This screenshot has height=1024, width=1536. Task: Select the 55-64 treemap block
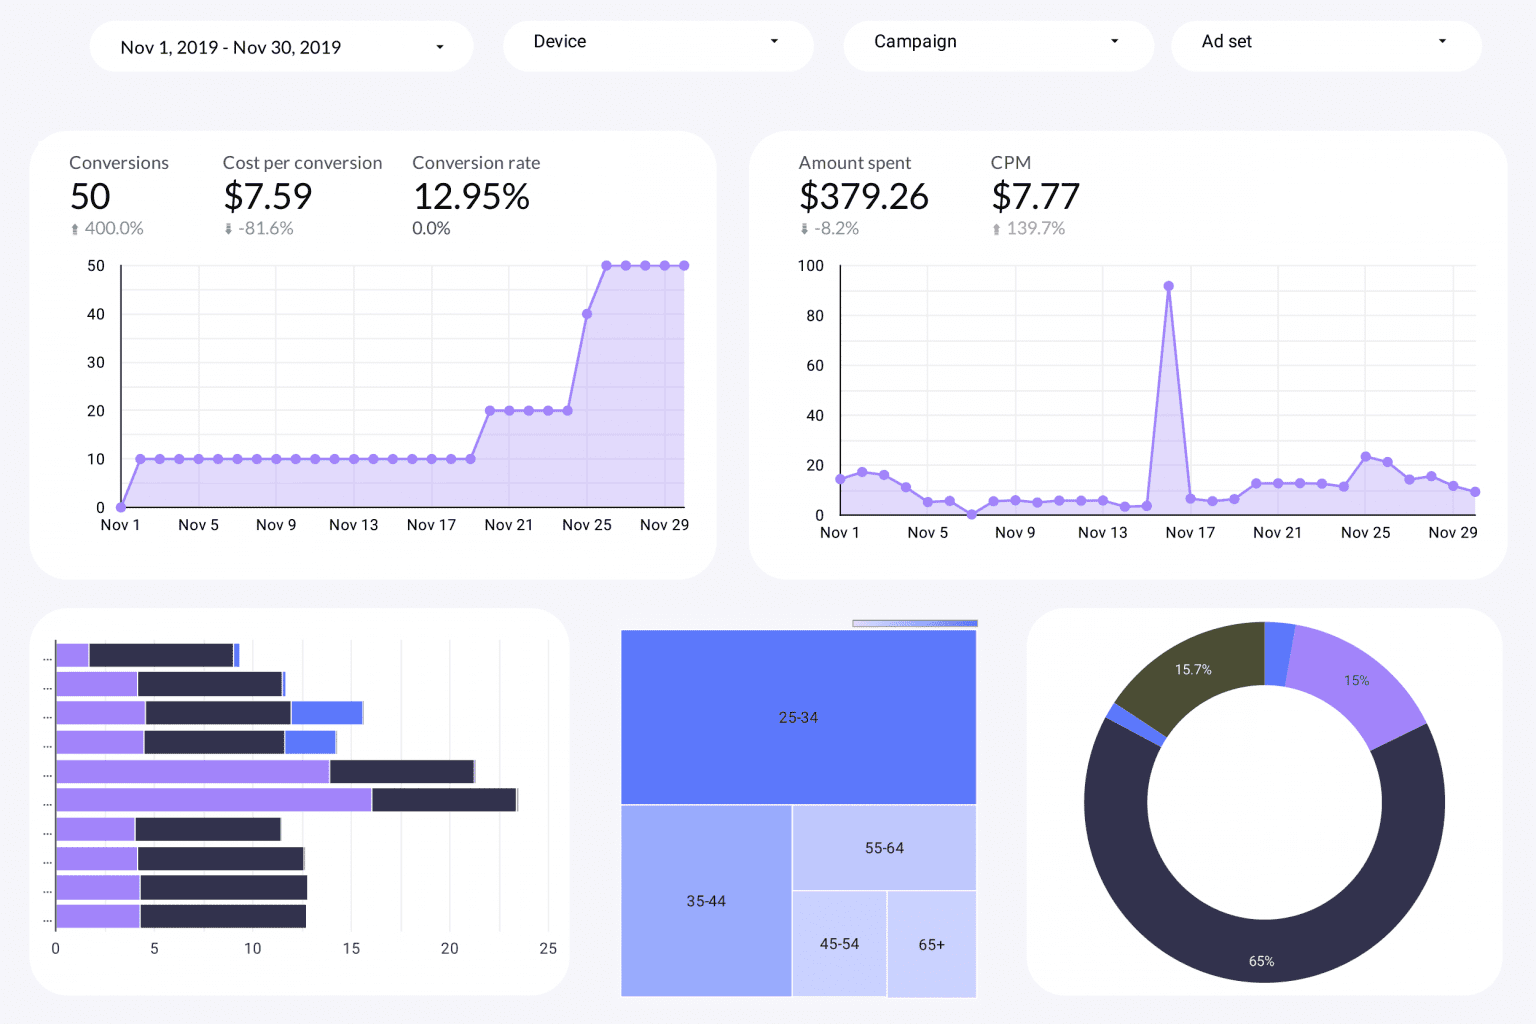884,848
